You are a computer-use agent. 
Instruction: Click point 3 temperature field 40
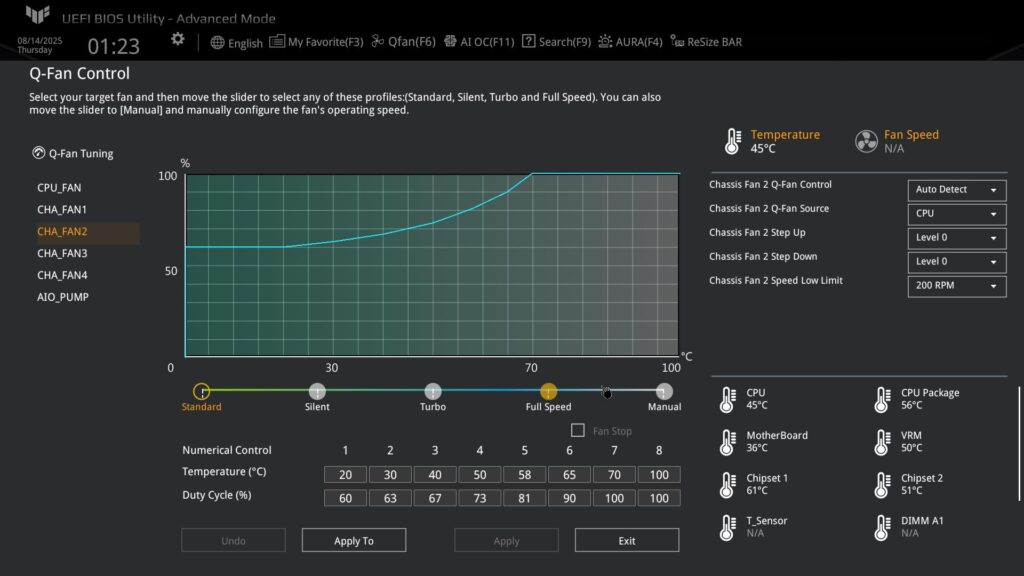(x=435, y=475)
